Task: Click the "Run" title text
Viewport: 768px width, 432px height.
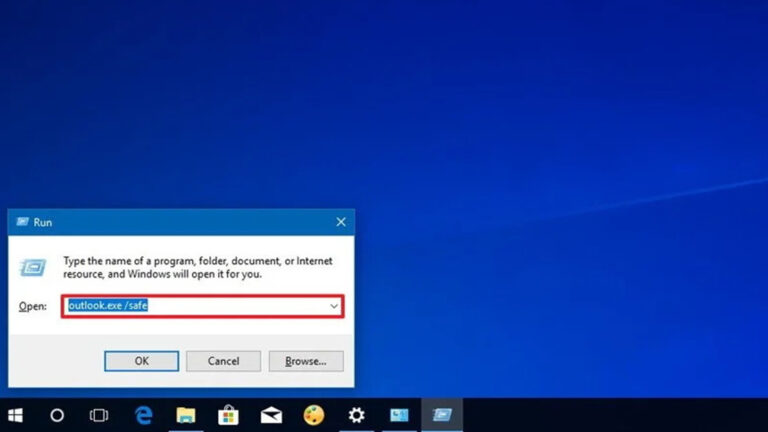Action: [x=43, y=222]
